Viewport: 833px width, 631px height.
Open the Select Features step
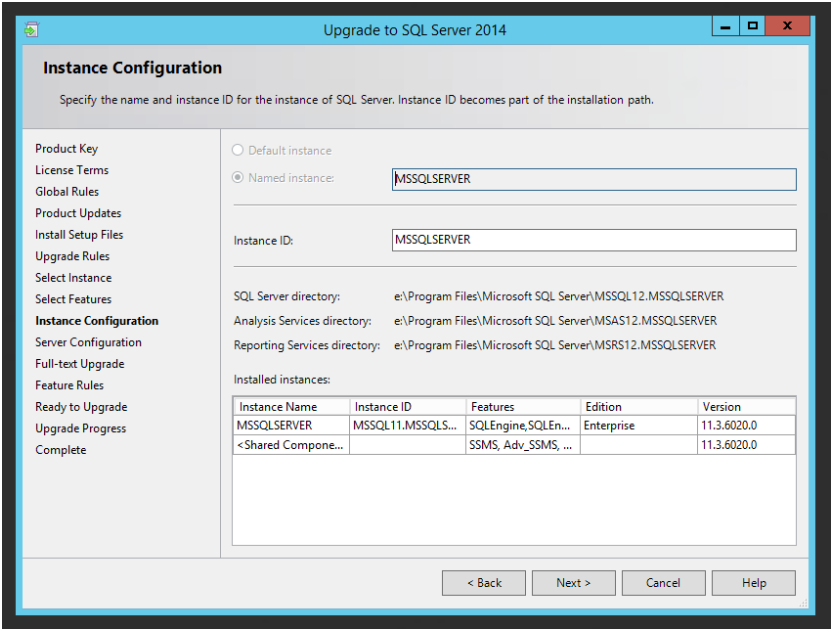coord(73,299)
